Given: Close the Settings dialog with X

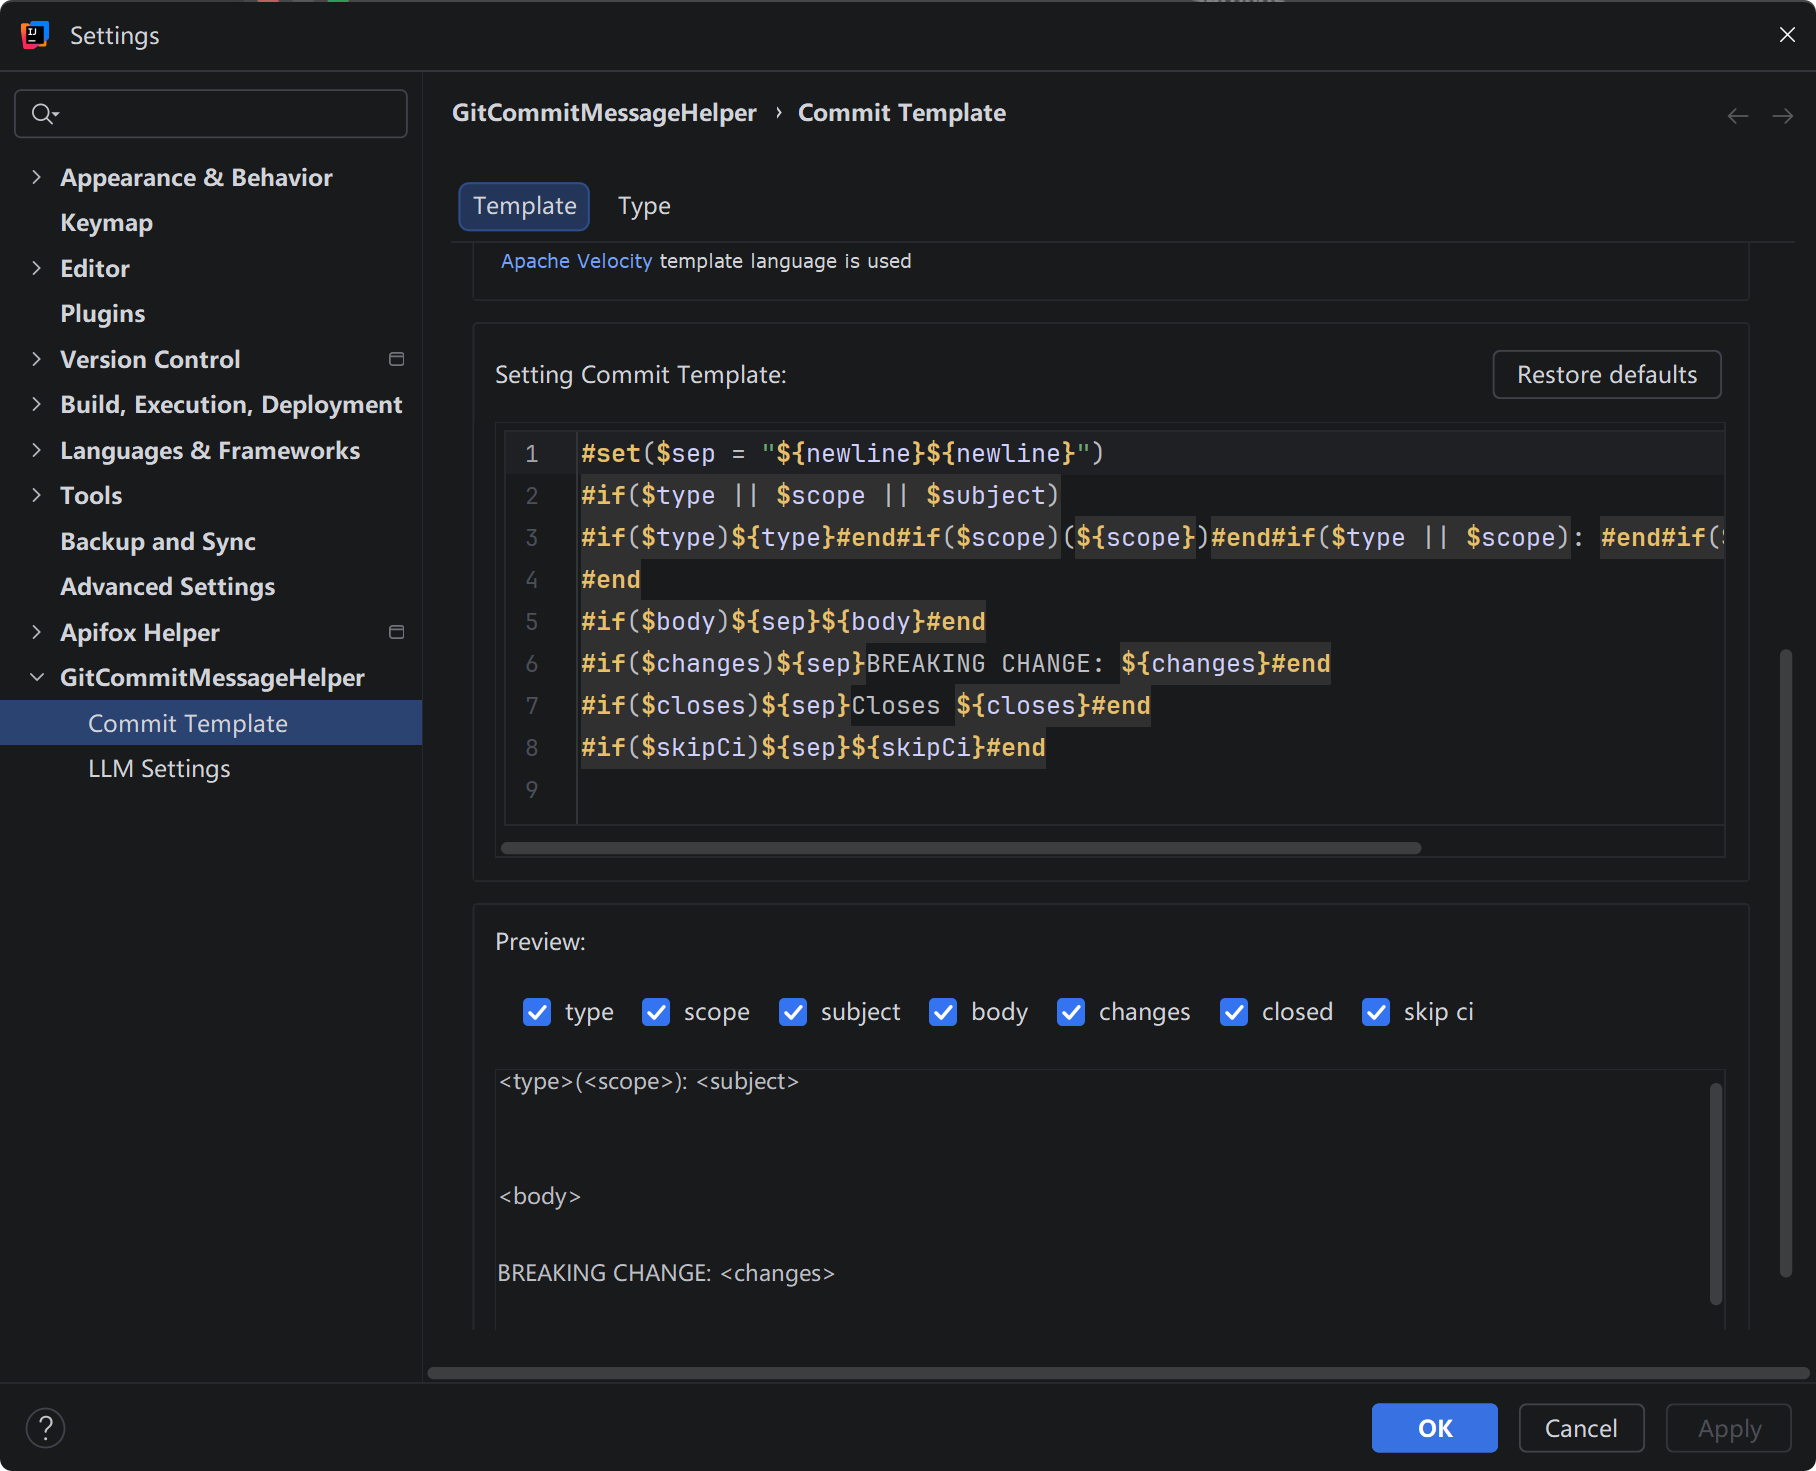Looking at the screenshot, I should 1787,35.
